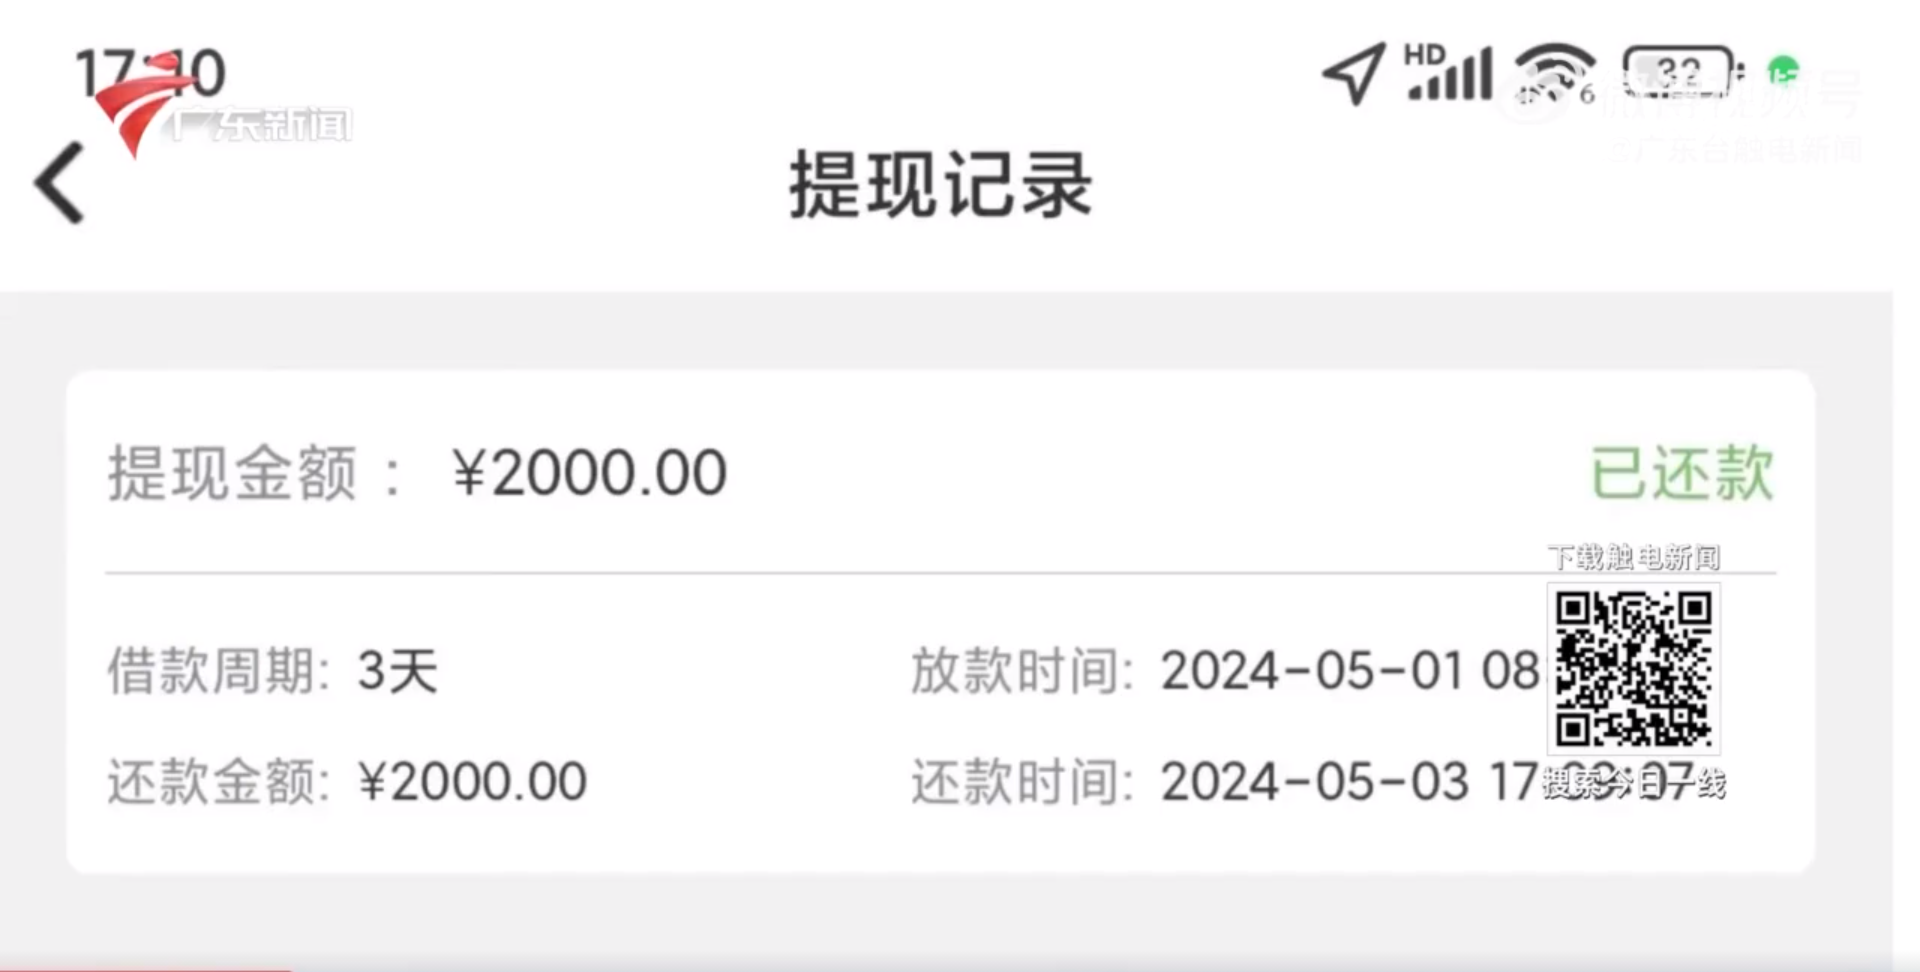Tap the green dot indicator in status bar
This screenshot has width=1920, height=972.
point(1783,71)
